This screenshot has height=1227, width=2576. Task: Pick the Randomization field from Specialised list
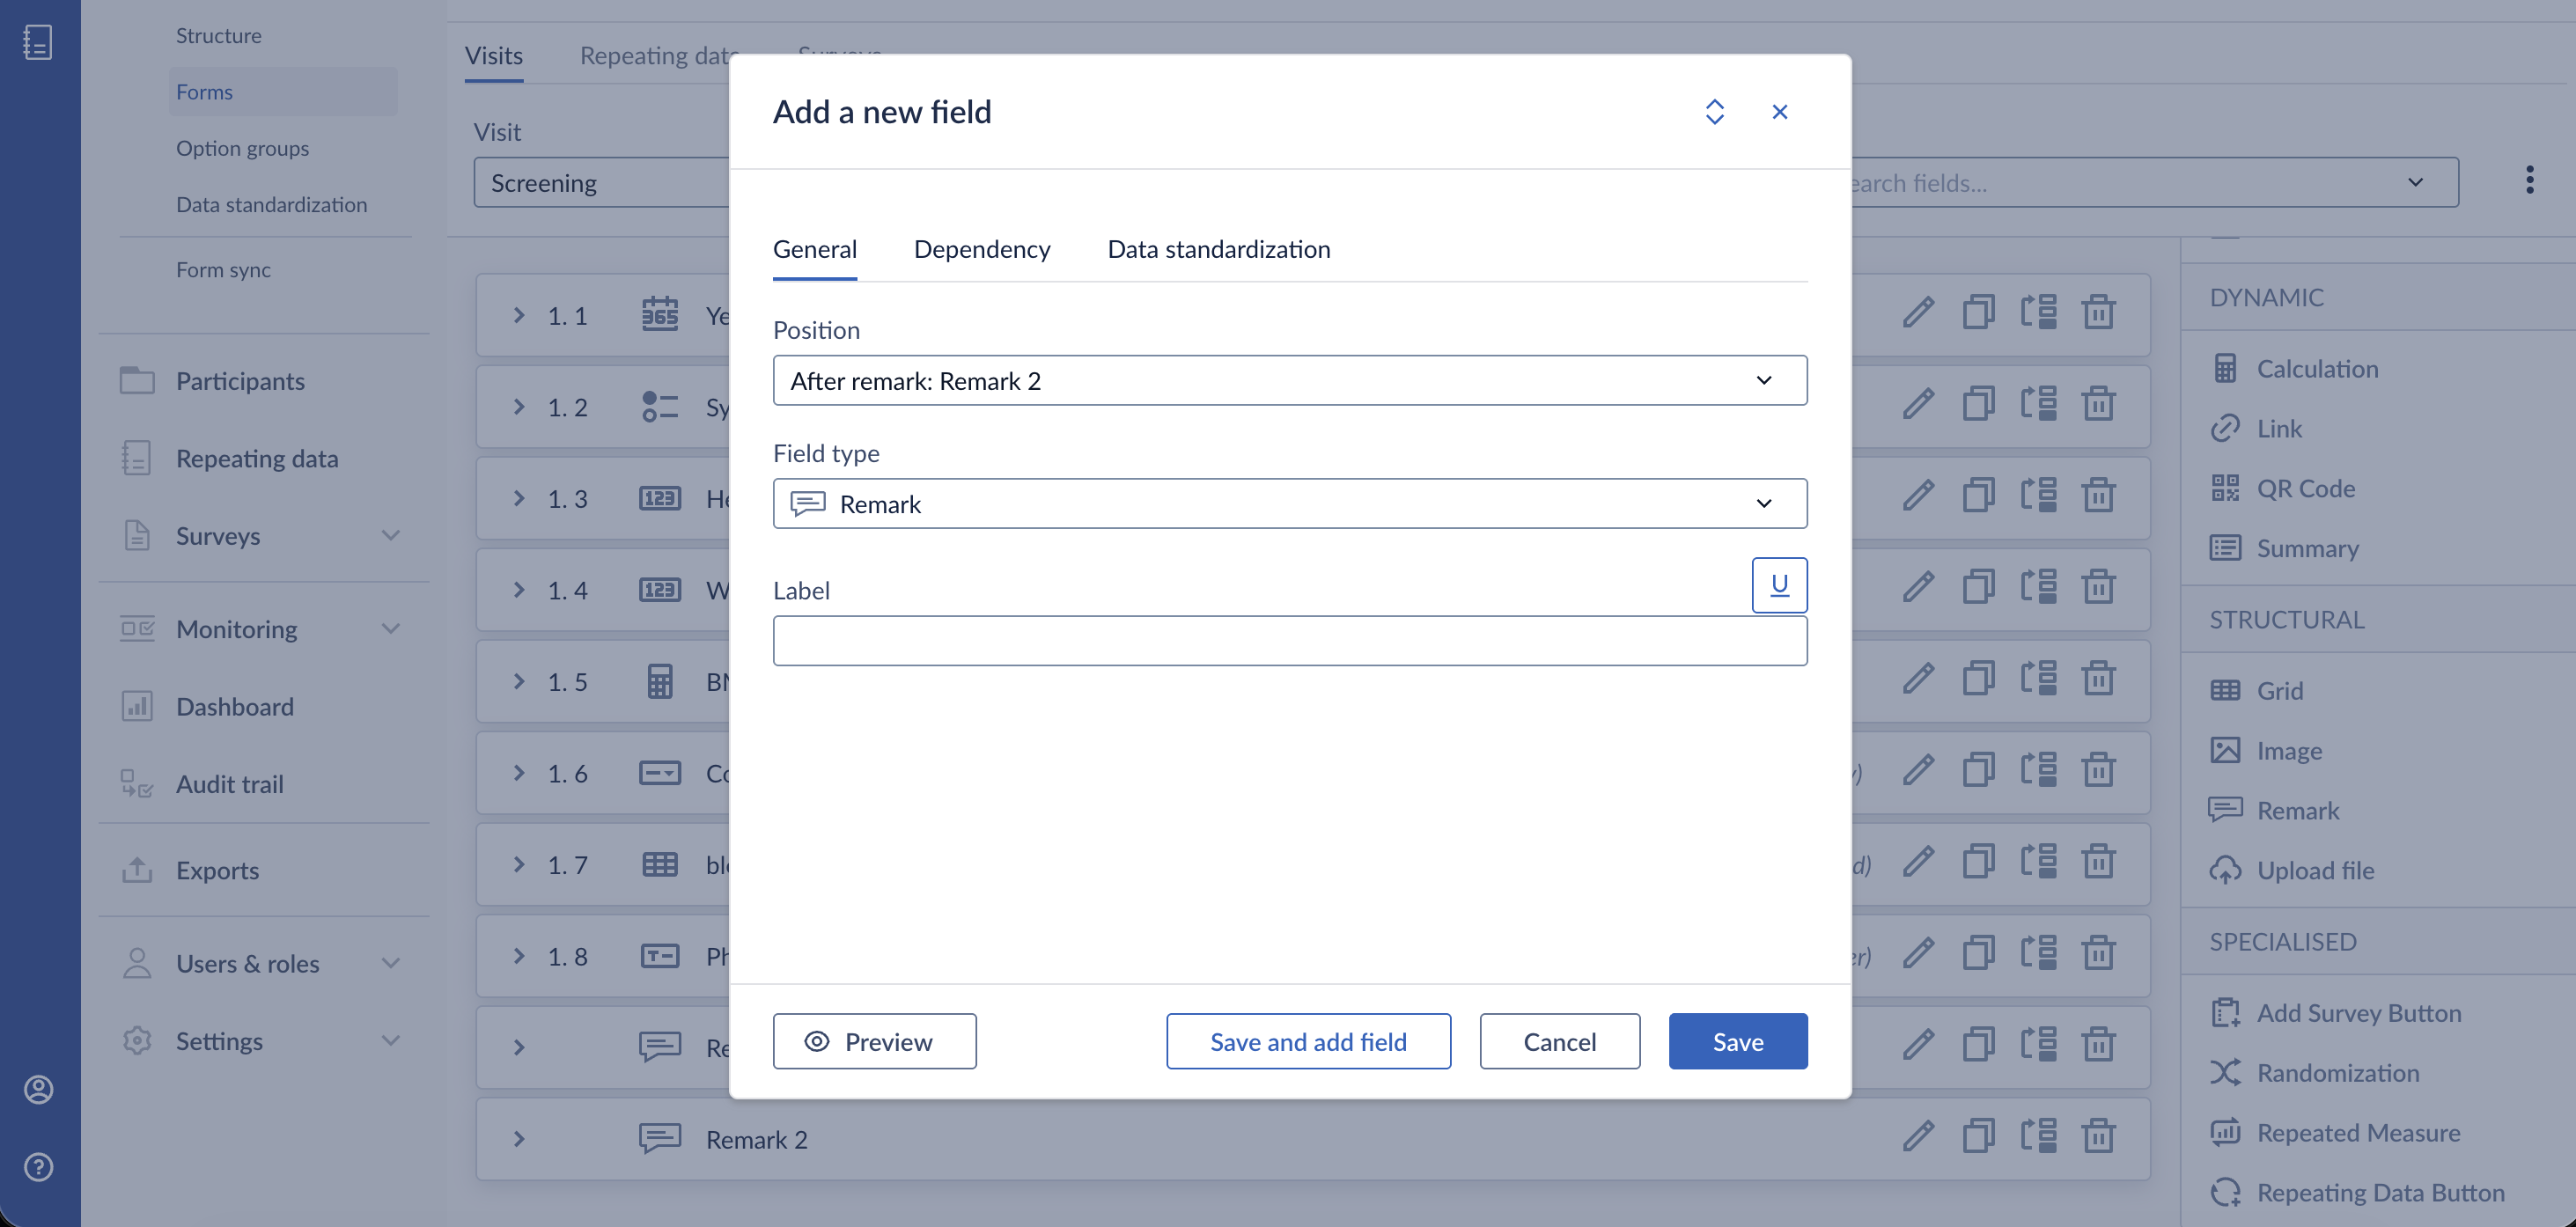[2337, 1074]
